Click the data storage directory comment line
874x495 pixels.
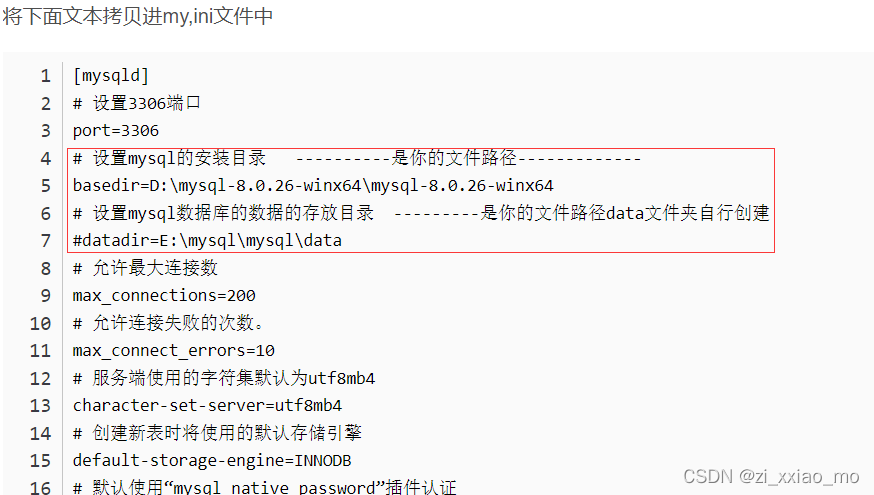421,213
